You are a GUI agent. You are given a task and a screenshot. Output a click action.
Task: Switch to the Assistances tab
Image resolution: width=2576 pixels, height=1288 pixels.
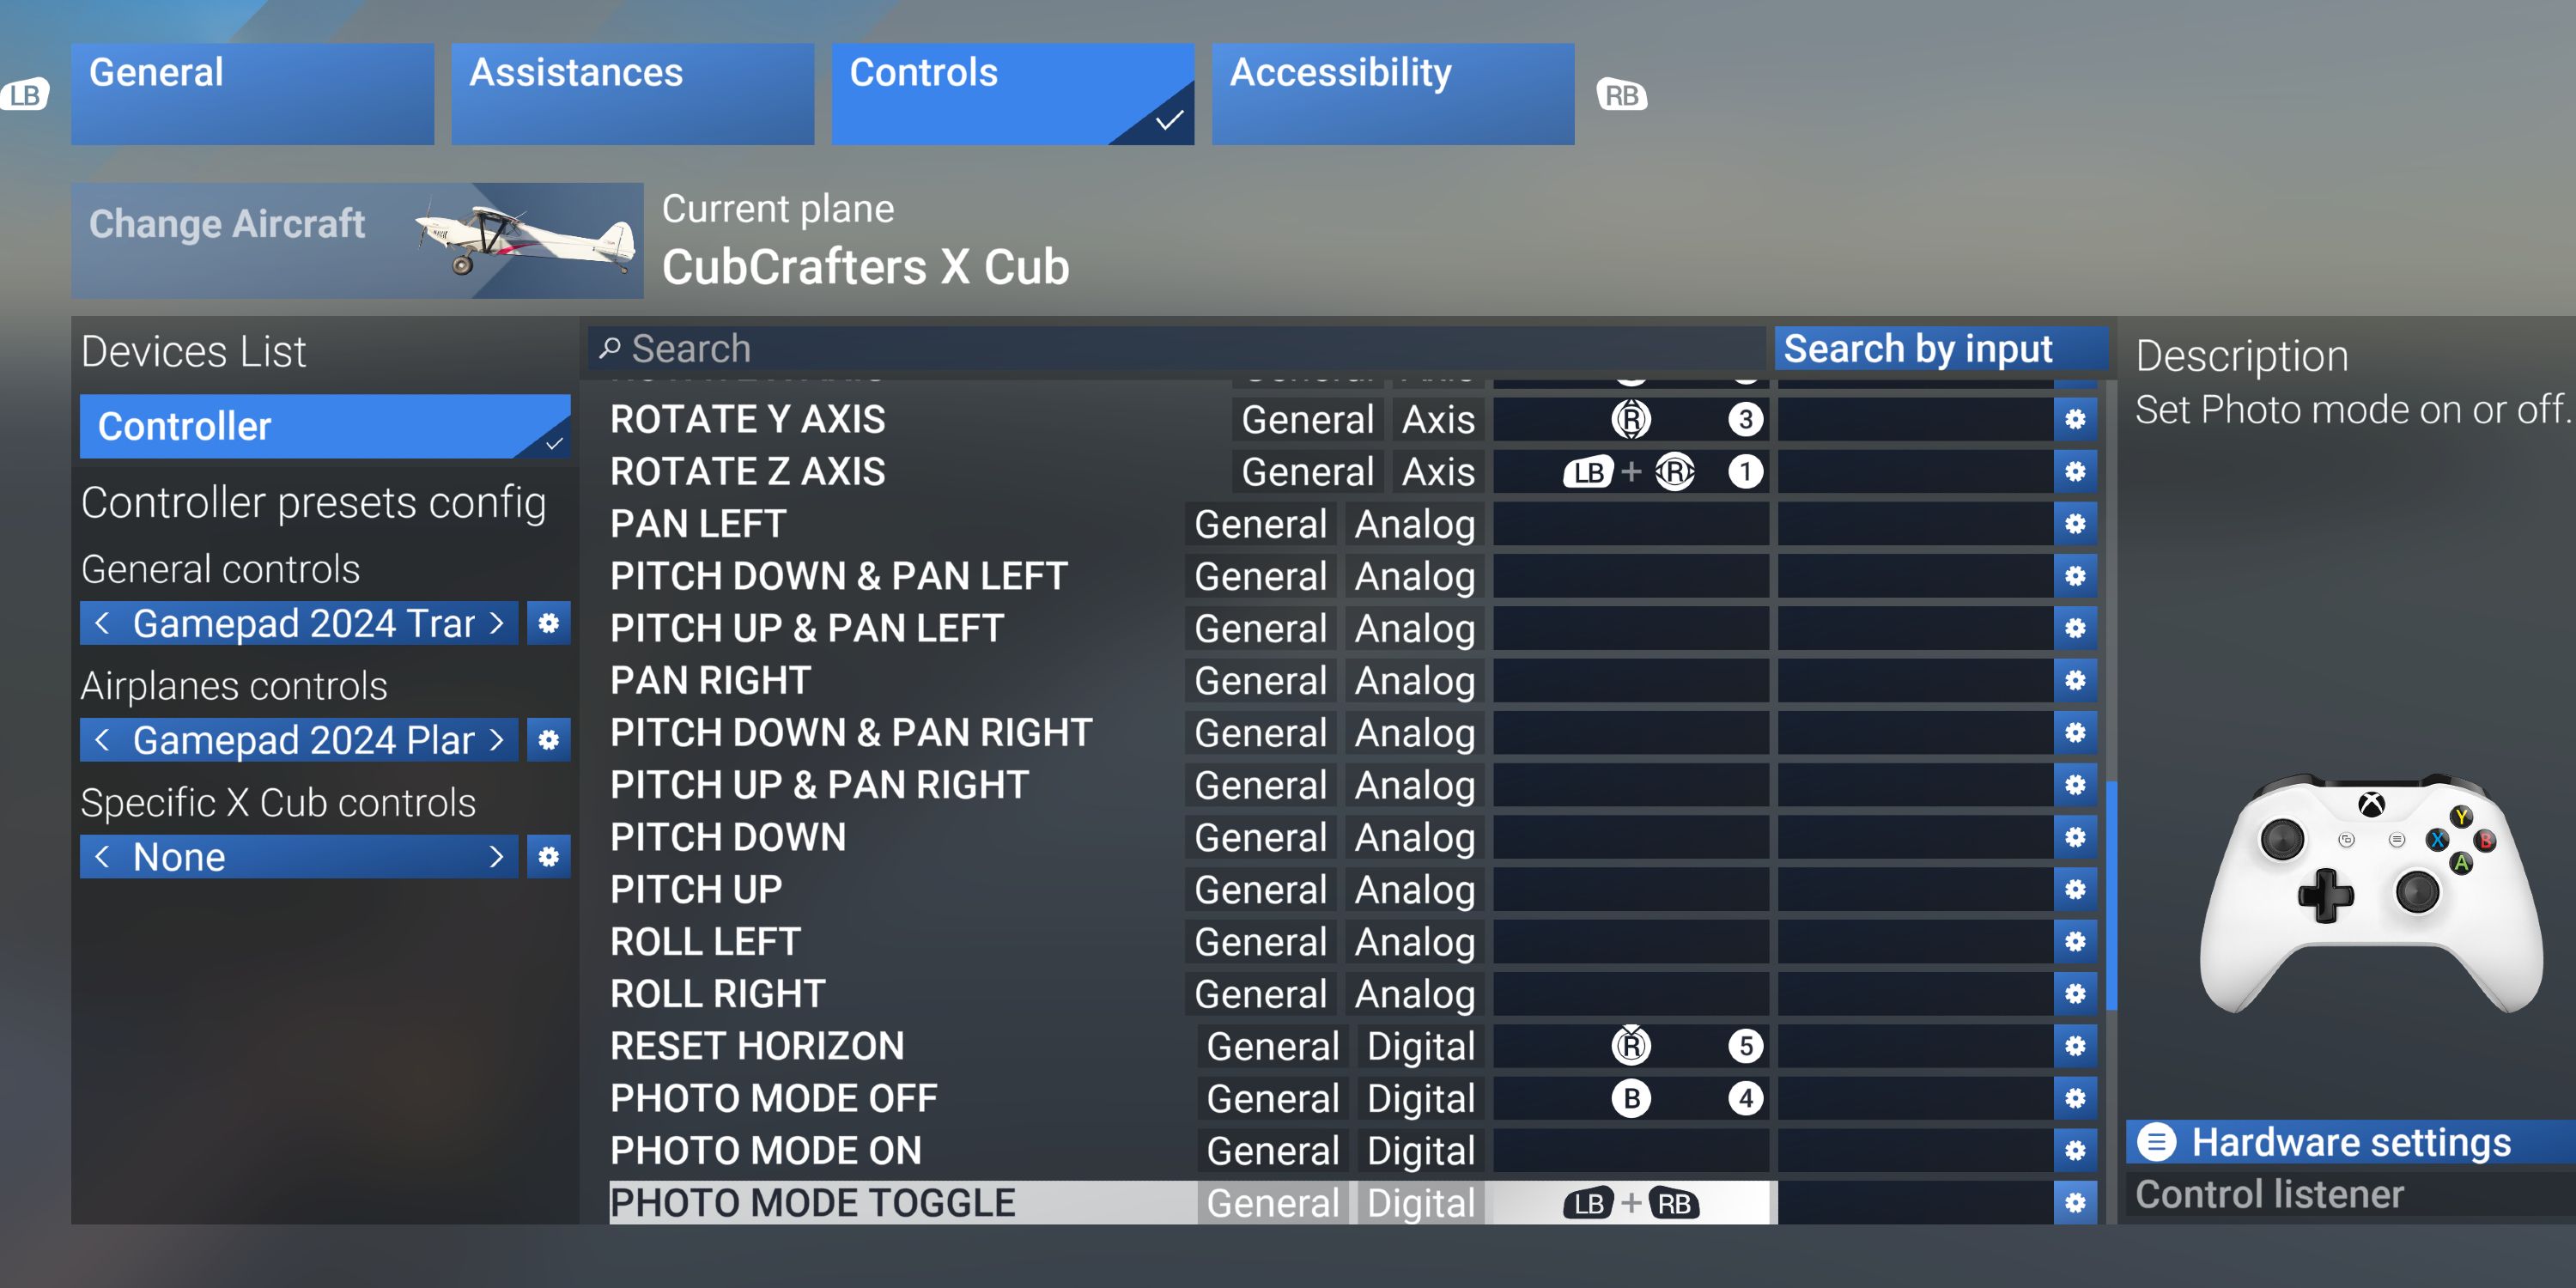click(578, 70)
